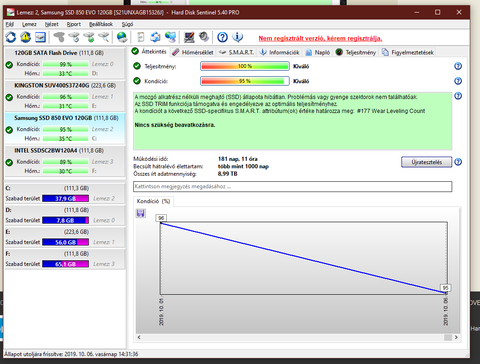
Task: Select the 120GB SATA Flash Drive disk
Action: (65, 63)
